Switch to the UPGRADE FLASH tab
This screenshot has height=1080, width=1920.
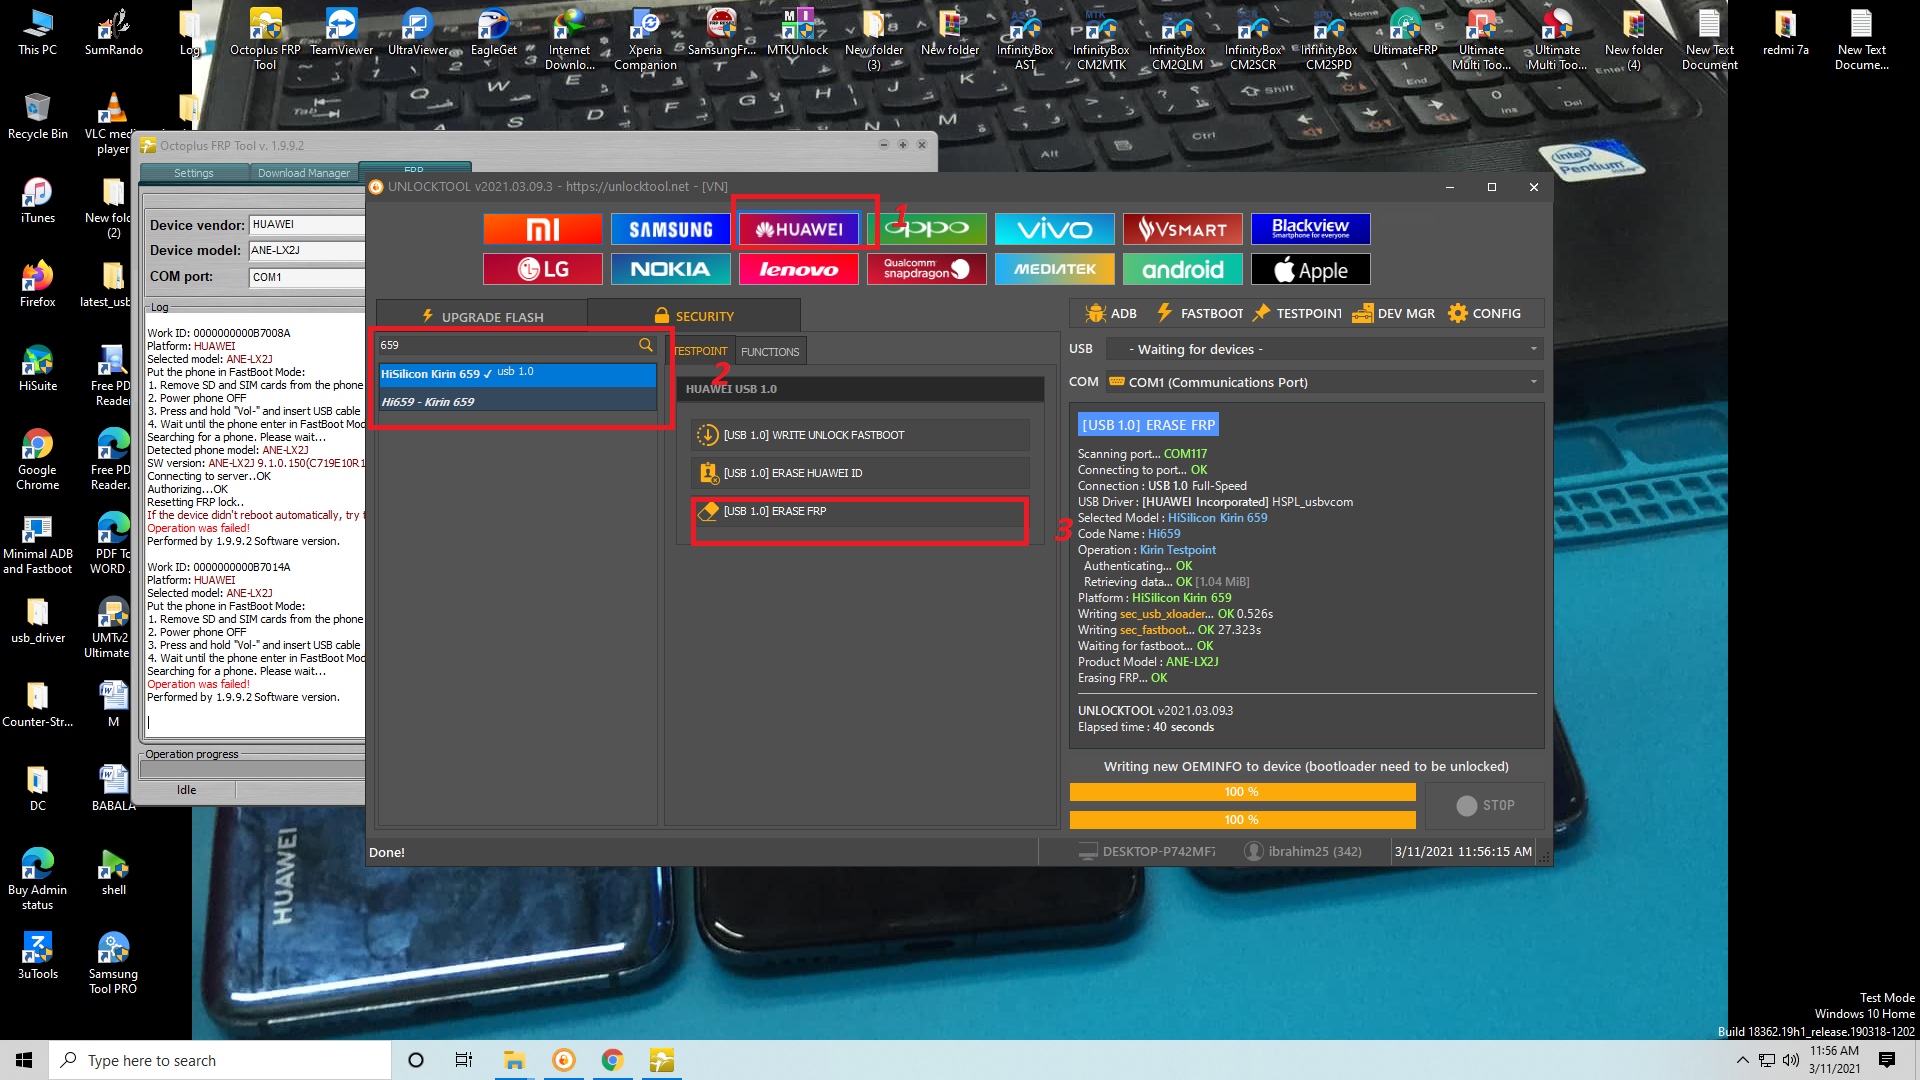[x=482, y=316]
